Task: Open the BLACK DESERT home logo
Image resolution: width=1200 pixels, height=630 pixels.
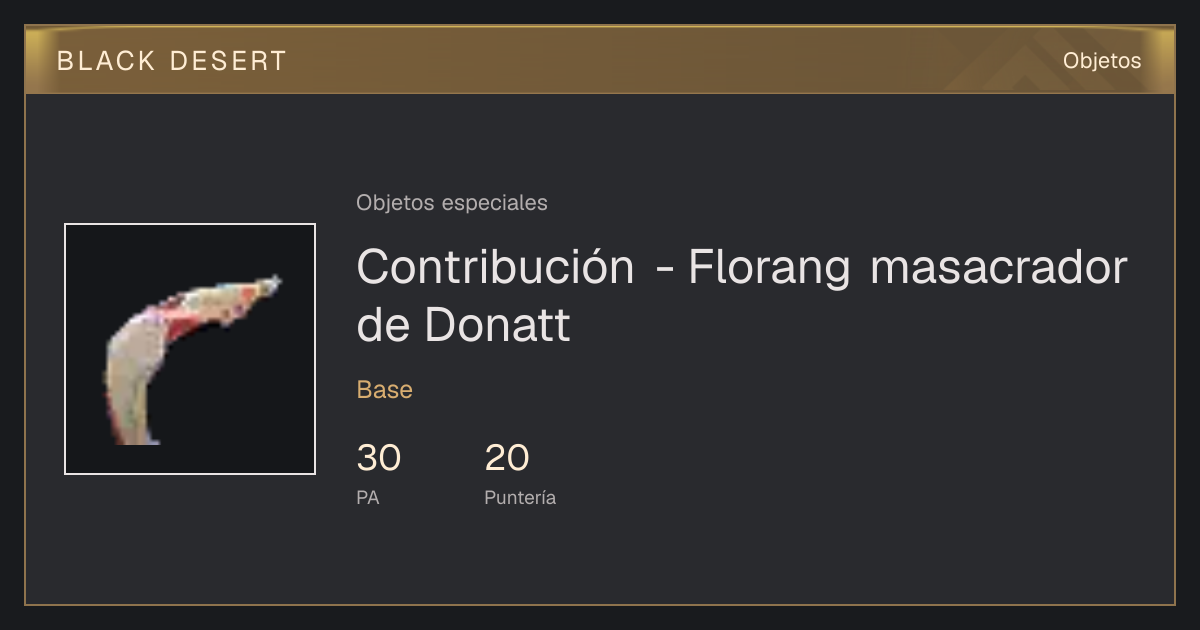Action: (x=172, y=61)
